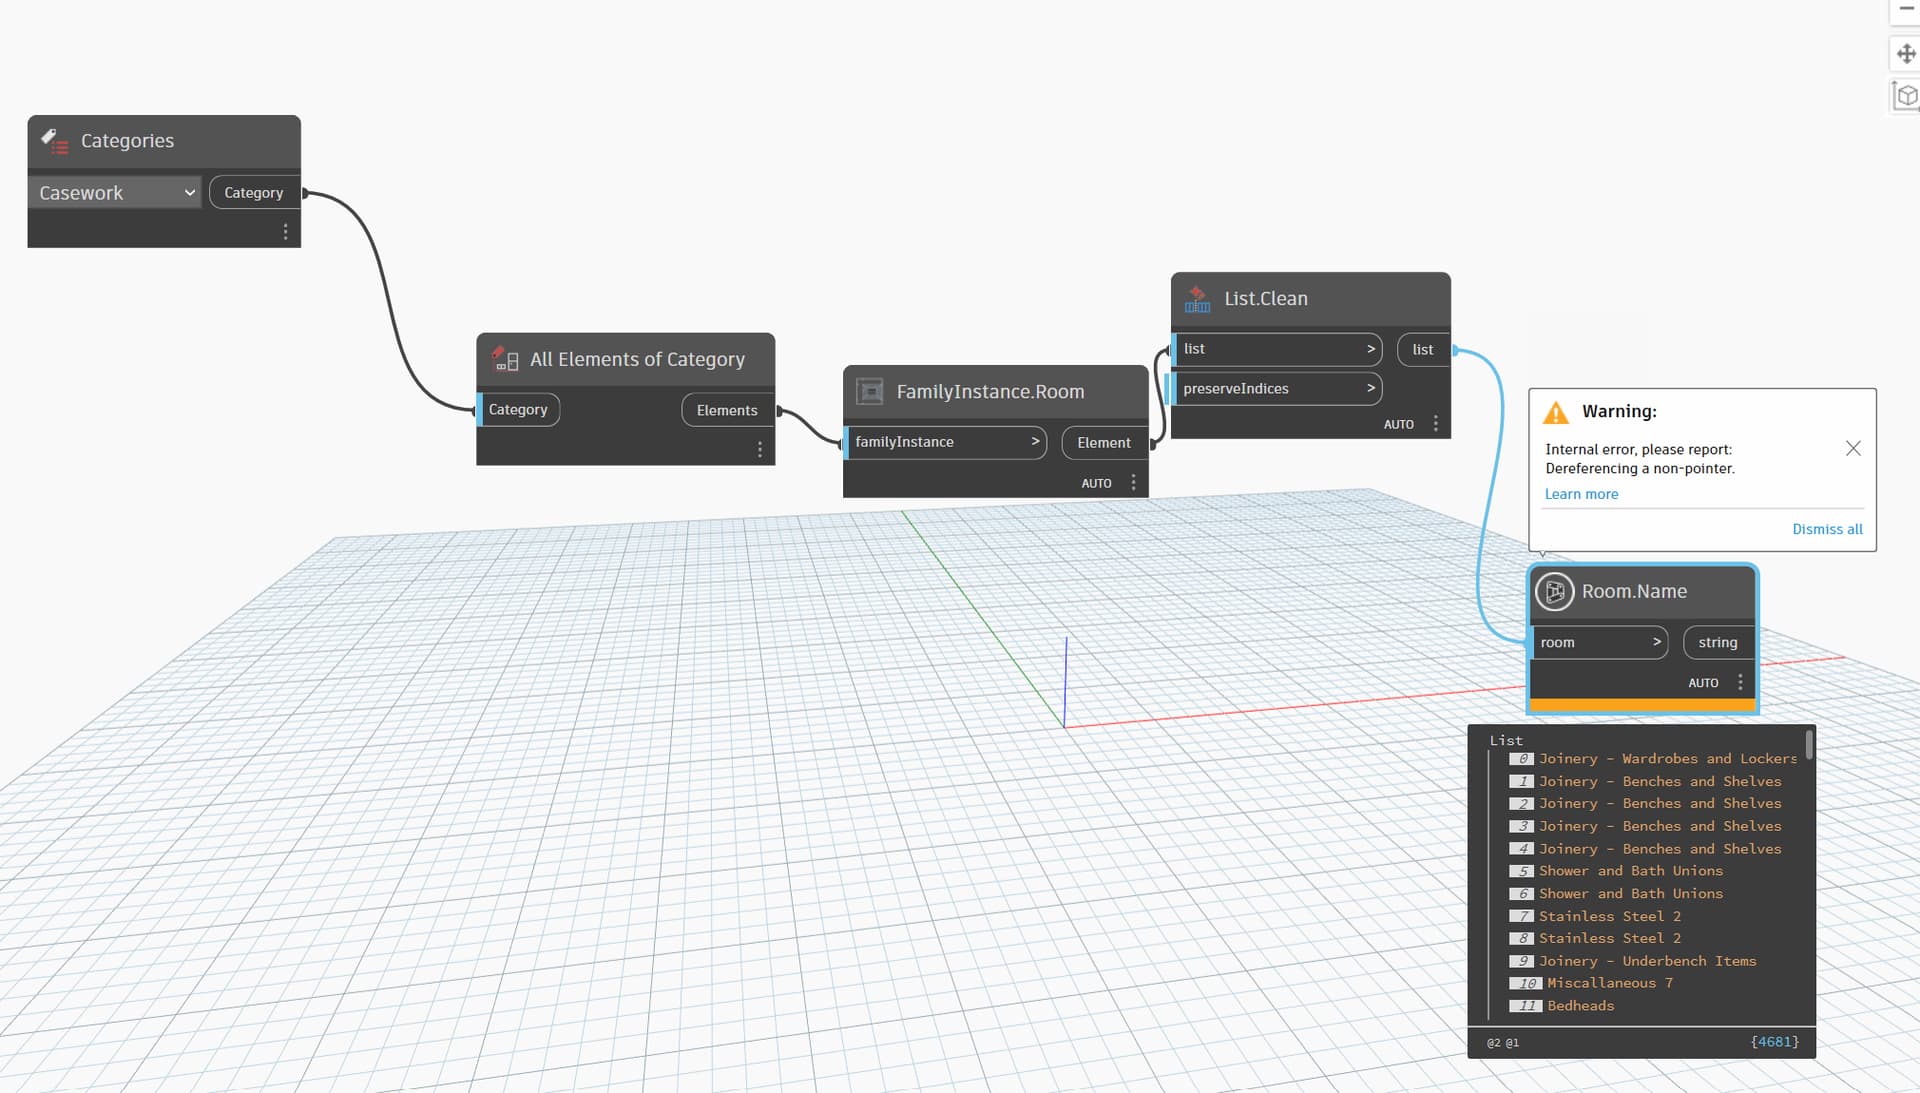The height and width of the screenshot is (1093, 1920).
Task: Click the List.Clean node icon
Action: pos(1197,299)
